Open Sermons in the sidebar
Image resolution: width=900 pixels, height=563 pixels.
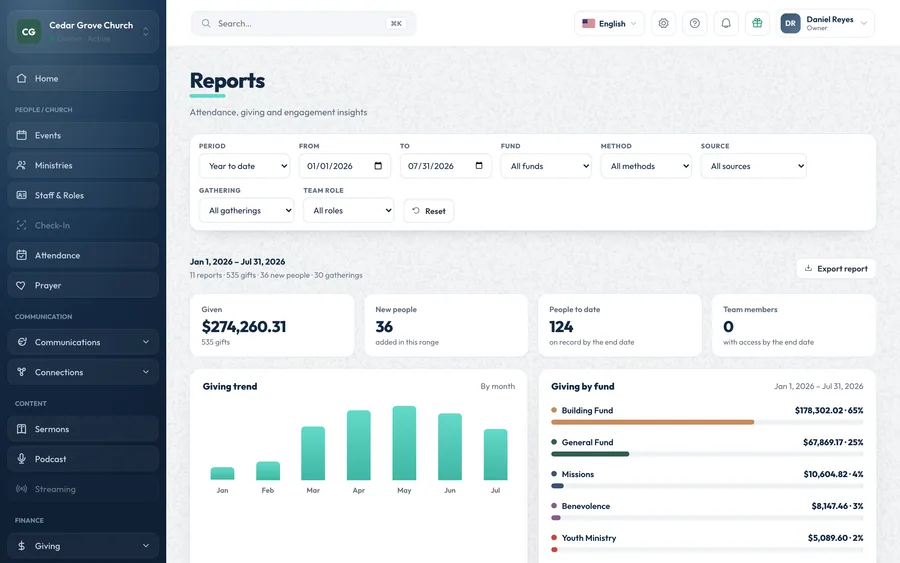point(83,429)
